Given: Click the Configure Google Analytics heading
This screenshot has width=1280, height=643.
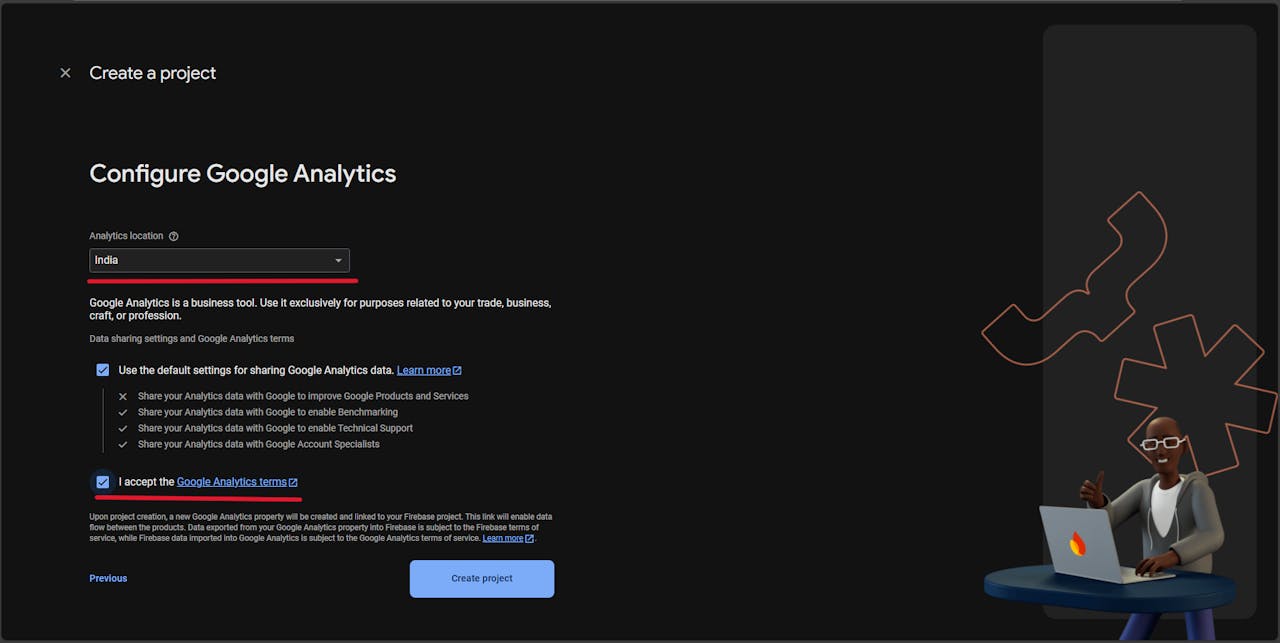Looking at the screenshot, I should pos(243,174).
